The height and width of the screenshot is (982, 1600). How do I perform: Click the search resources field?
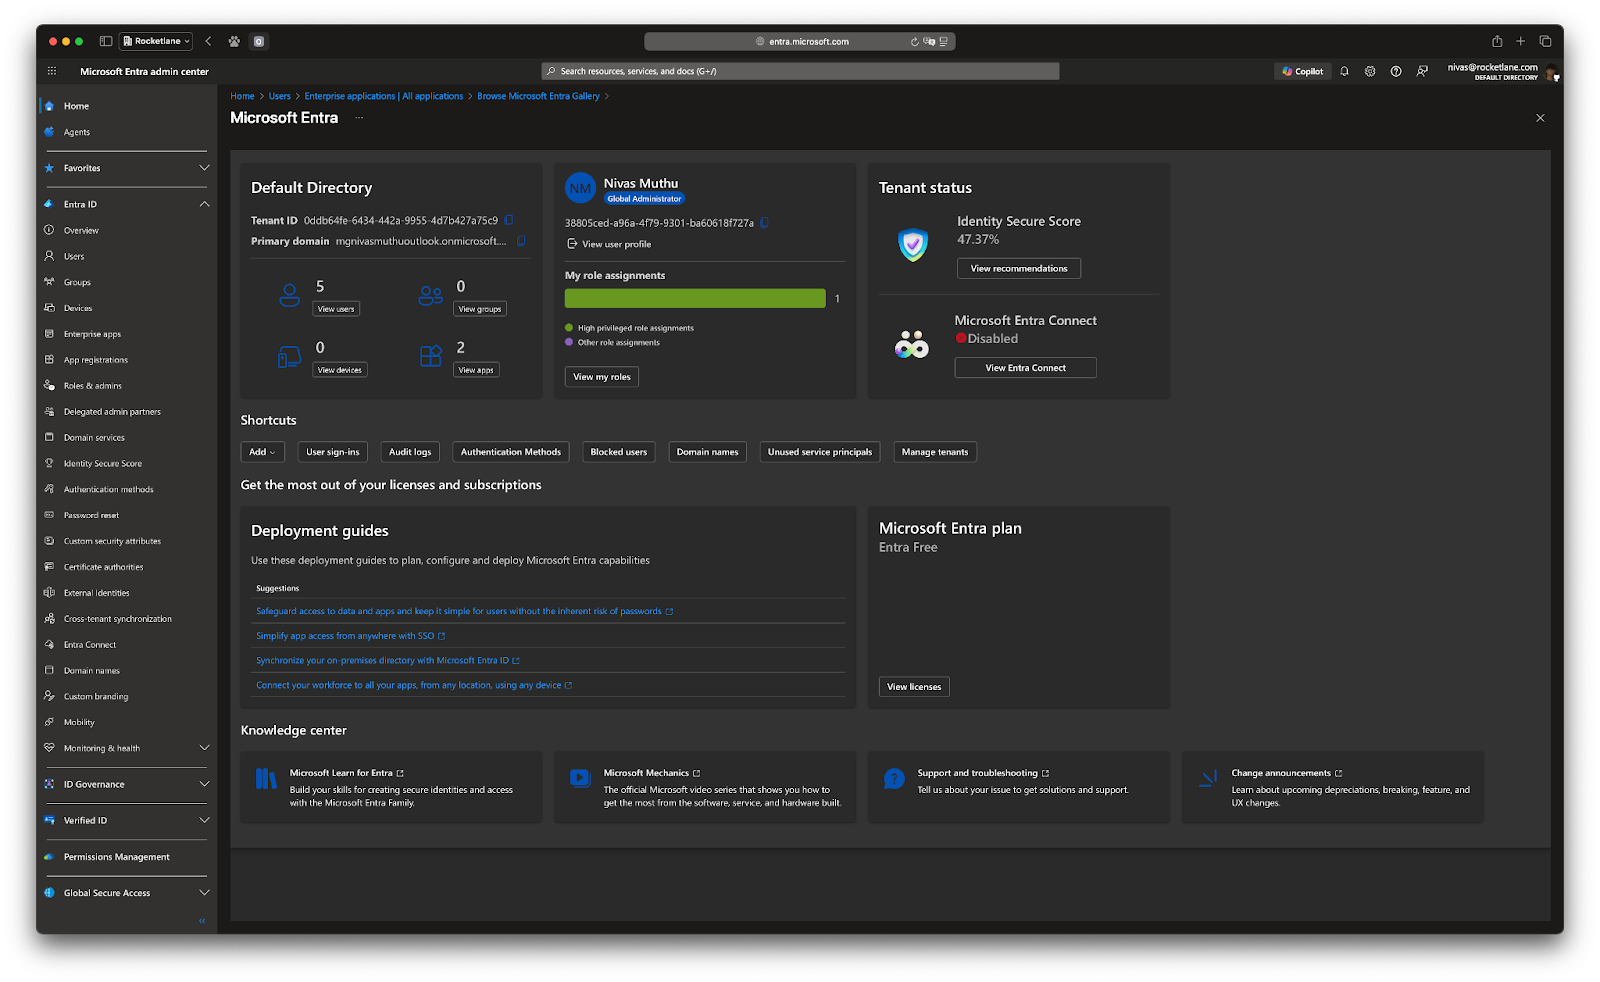[x=800, y=71]
